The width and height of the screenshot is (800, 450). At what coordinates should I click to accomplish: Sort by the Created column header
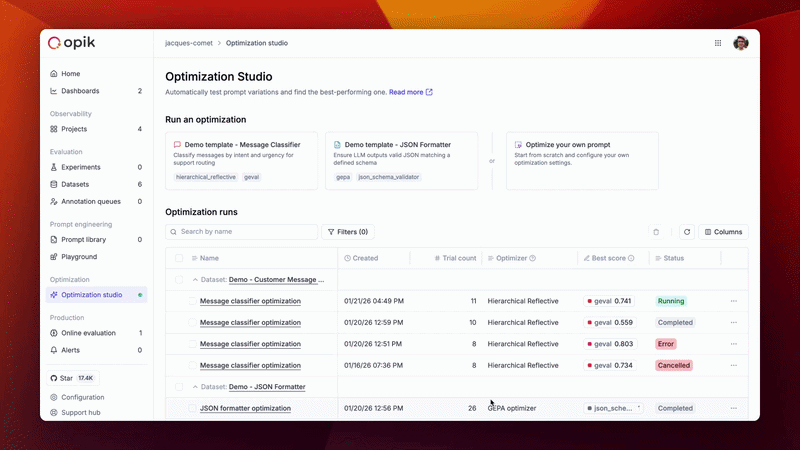coord(361,258)
